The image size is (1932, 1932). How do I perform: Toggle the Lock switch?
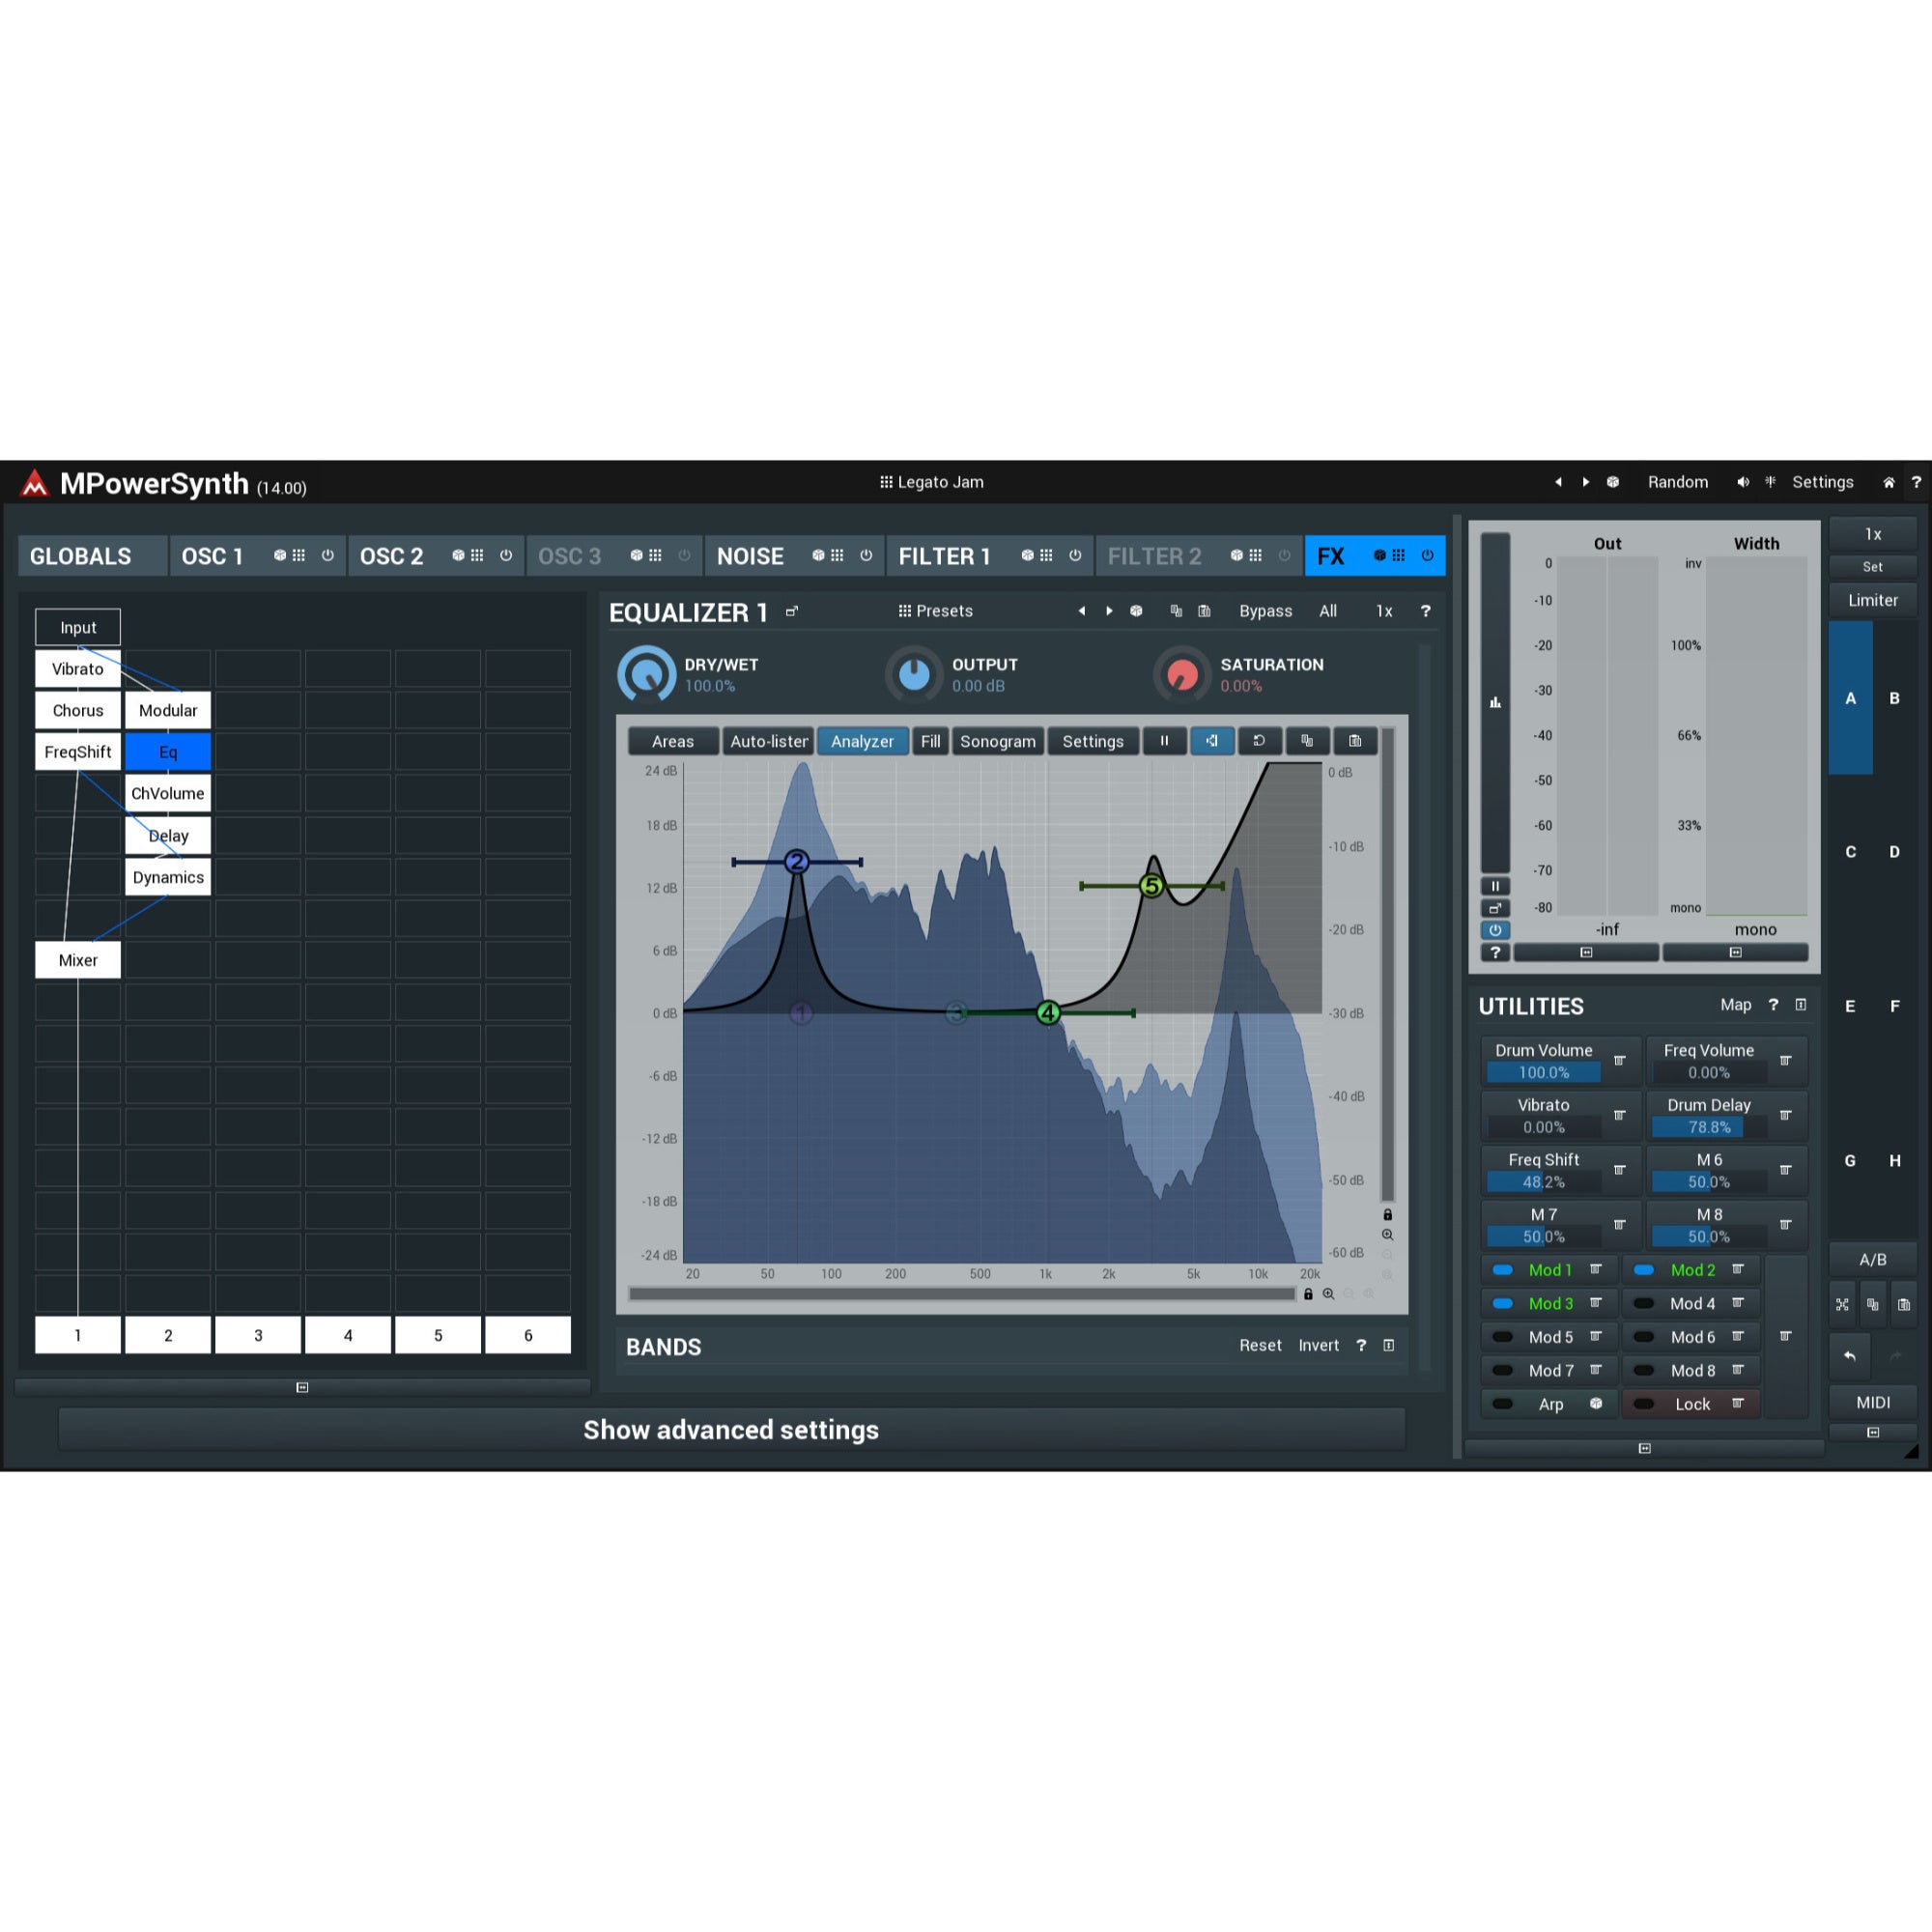(1643, 1404)
